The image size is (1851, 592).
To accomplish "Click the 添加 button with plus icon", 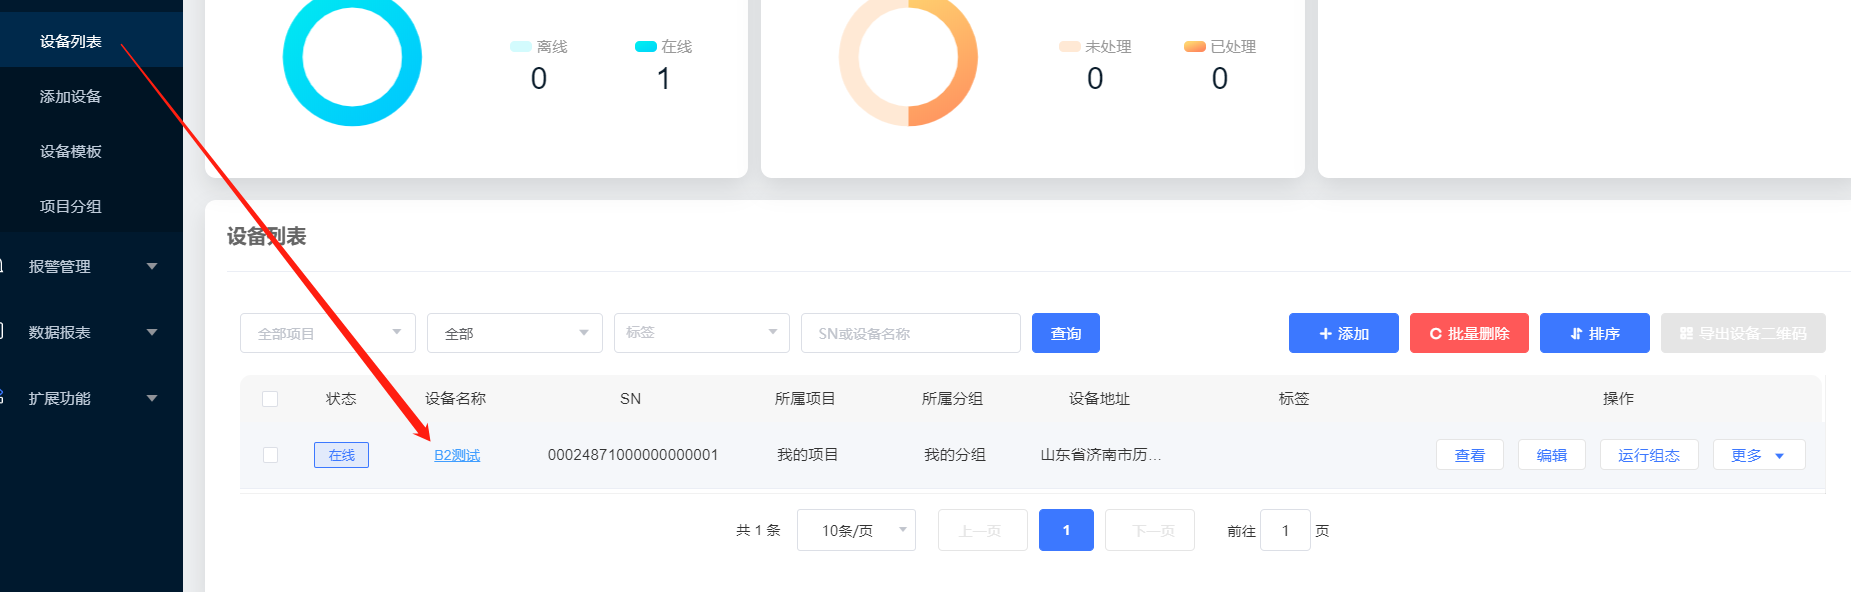I will coord(1343,333).
